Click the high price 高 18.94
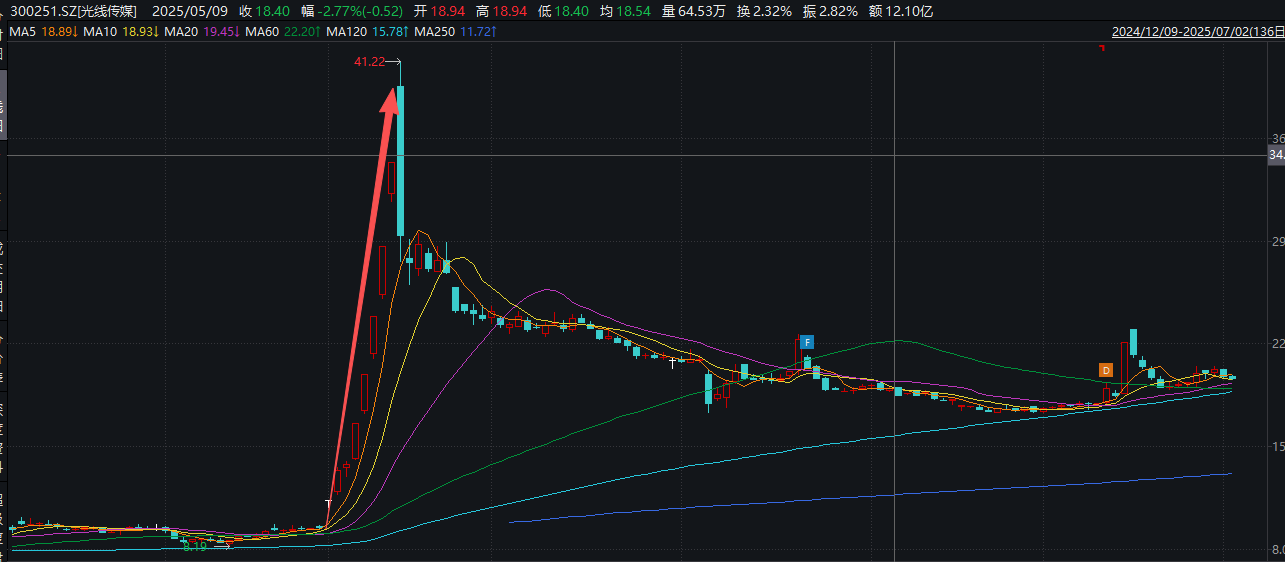Image resolution: width=1285 pixels, height=562 pixels. (502, 11)
